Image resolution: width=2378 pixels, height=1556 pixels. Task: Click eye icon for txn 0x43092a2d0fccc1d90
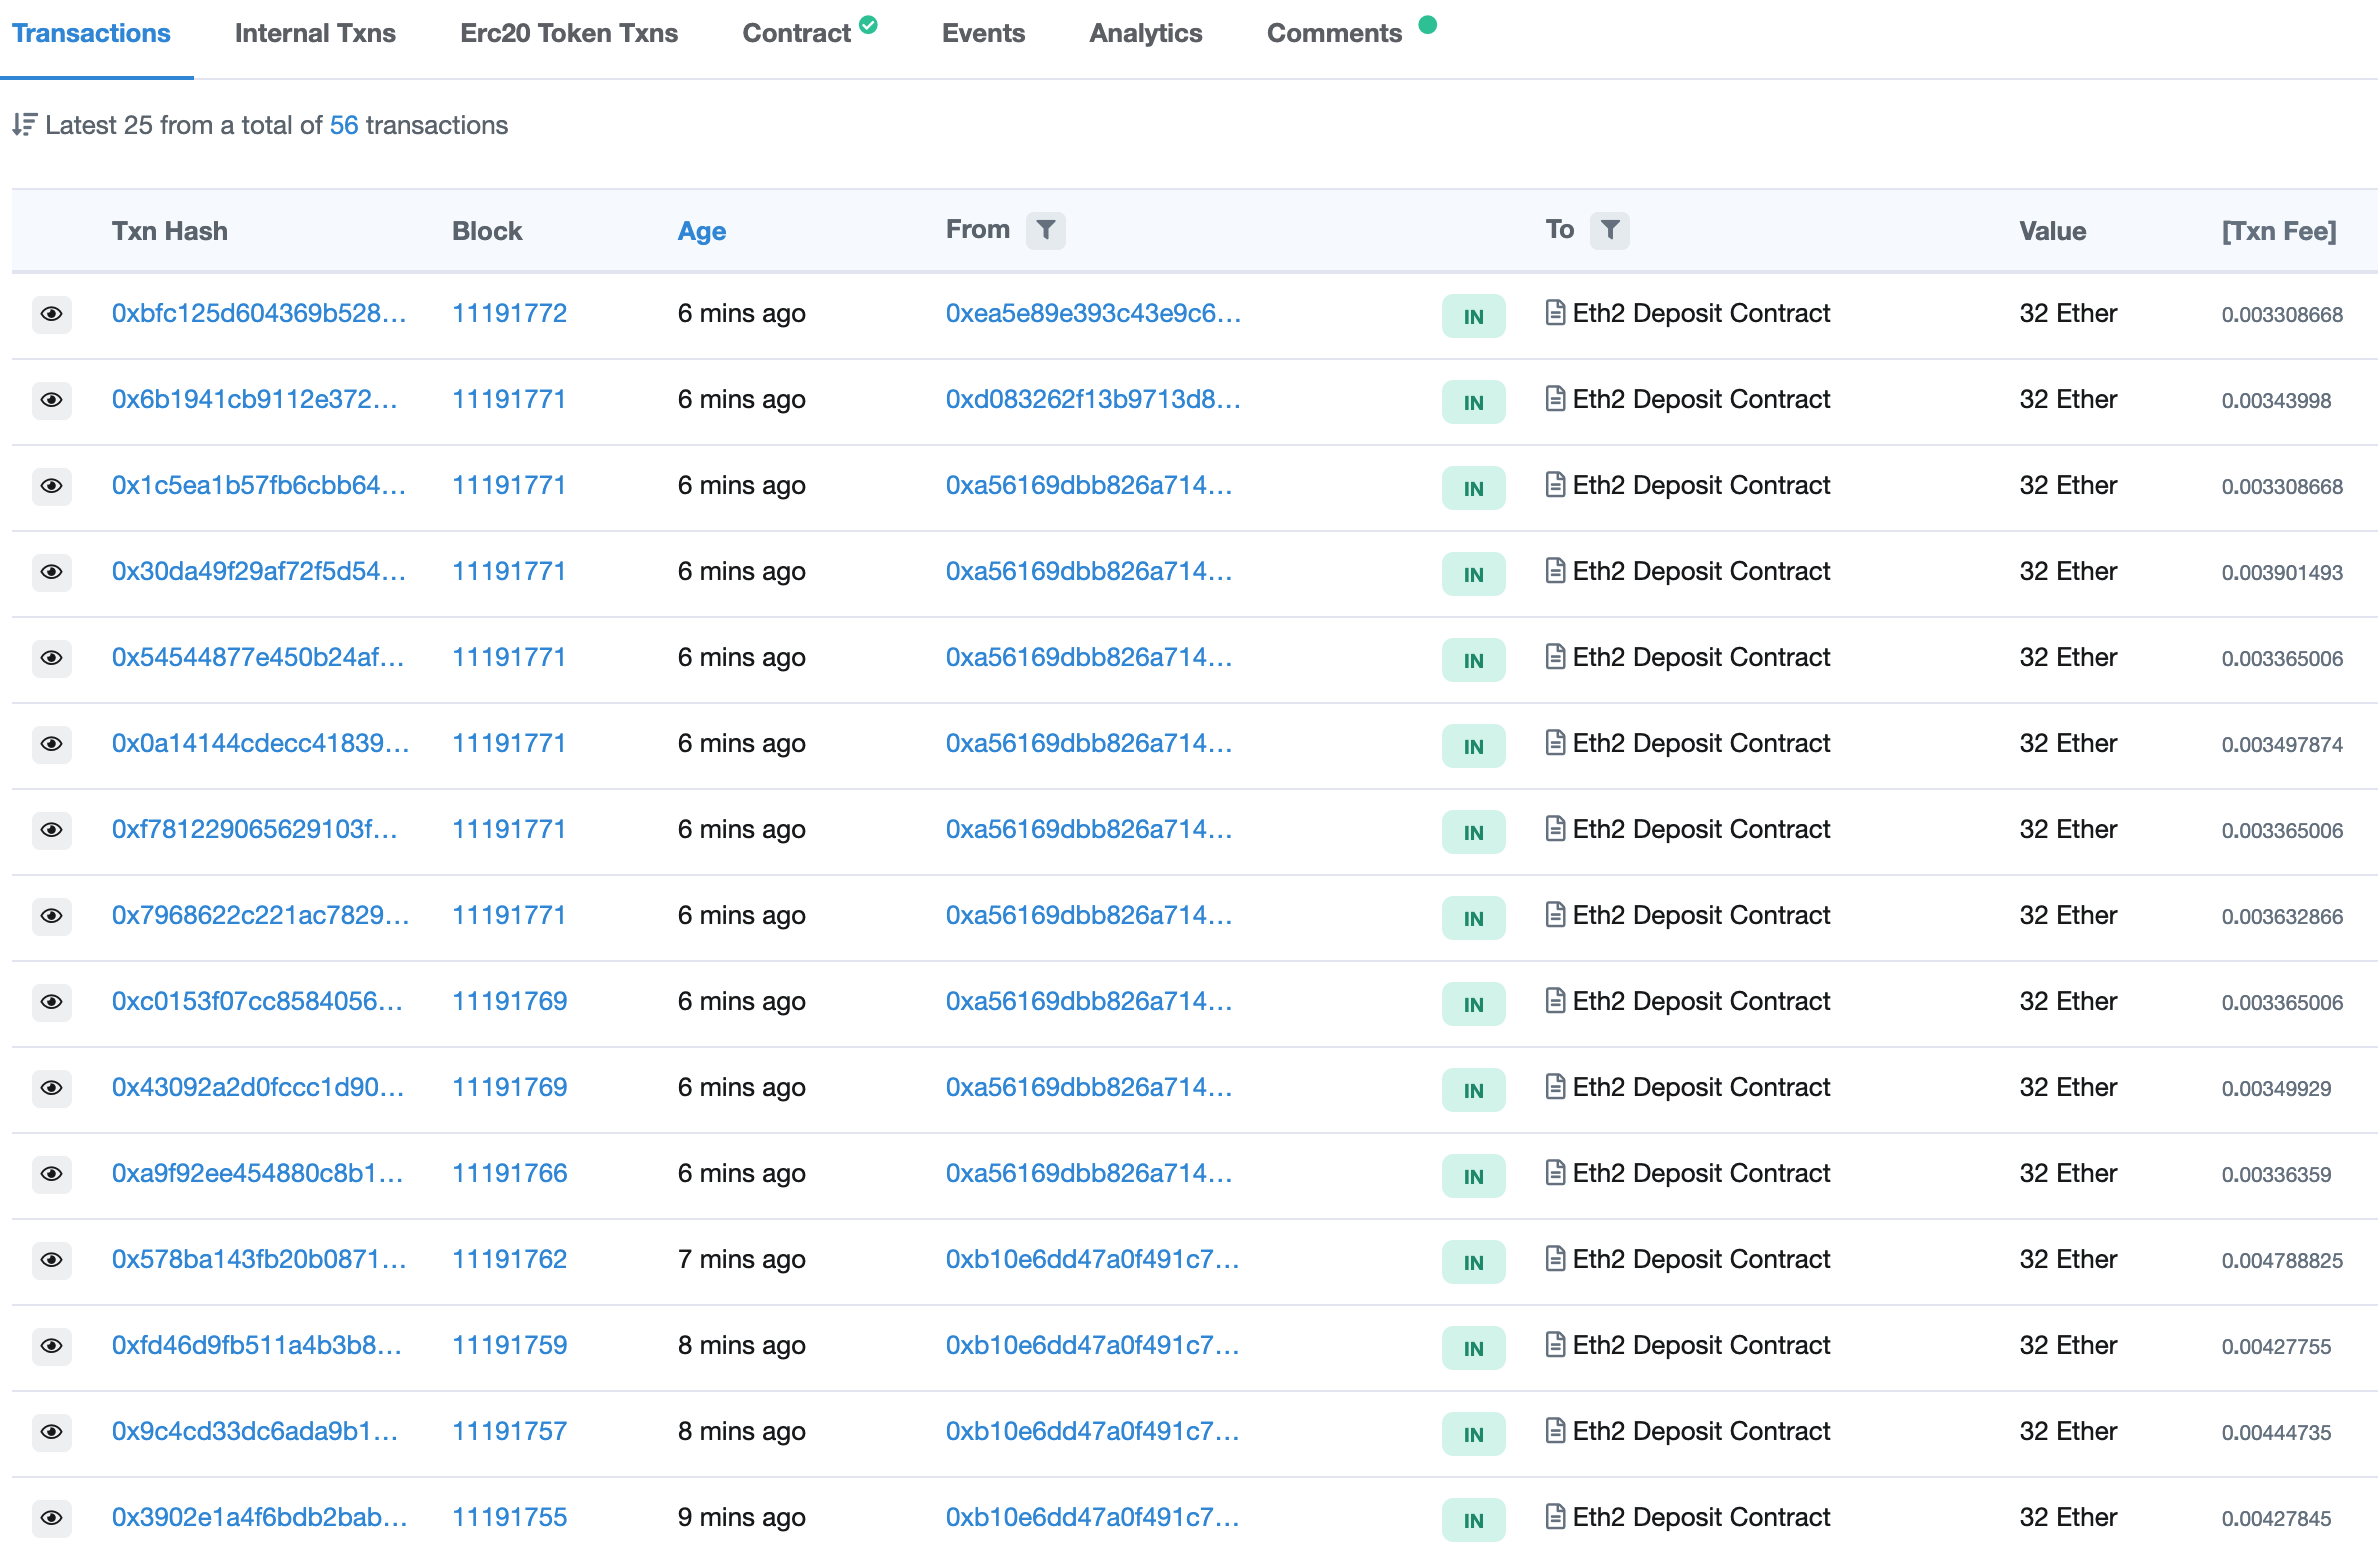(51, 1088)
